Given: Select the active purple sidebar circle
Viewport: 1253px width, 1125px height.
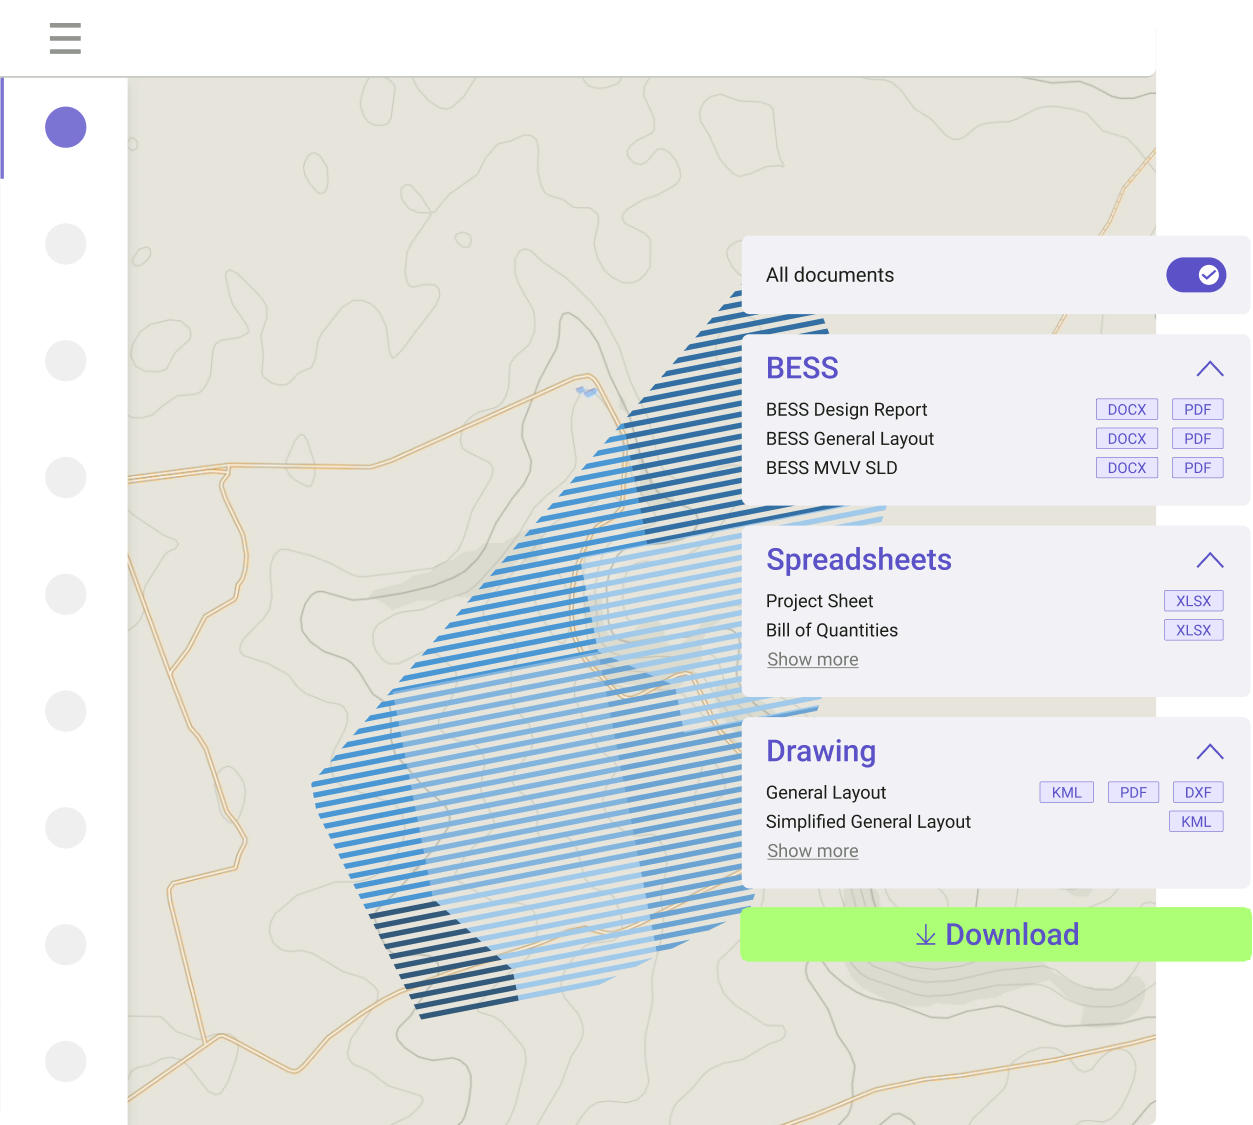Looking at the screenshot, I should click(66, 127).
